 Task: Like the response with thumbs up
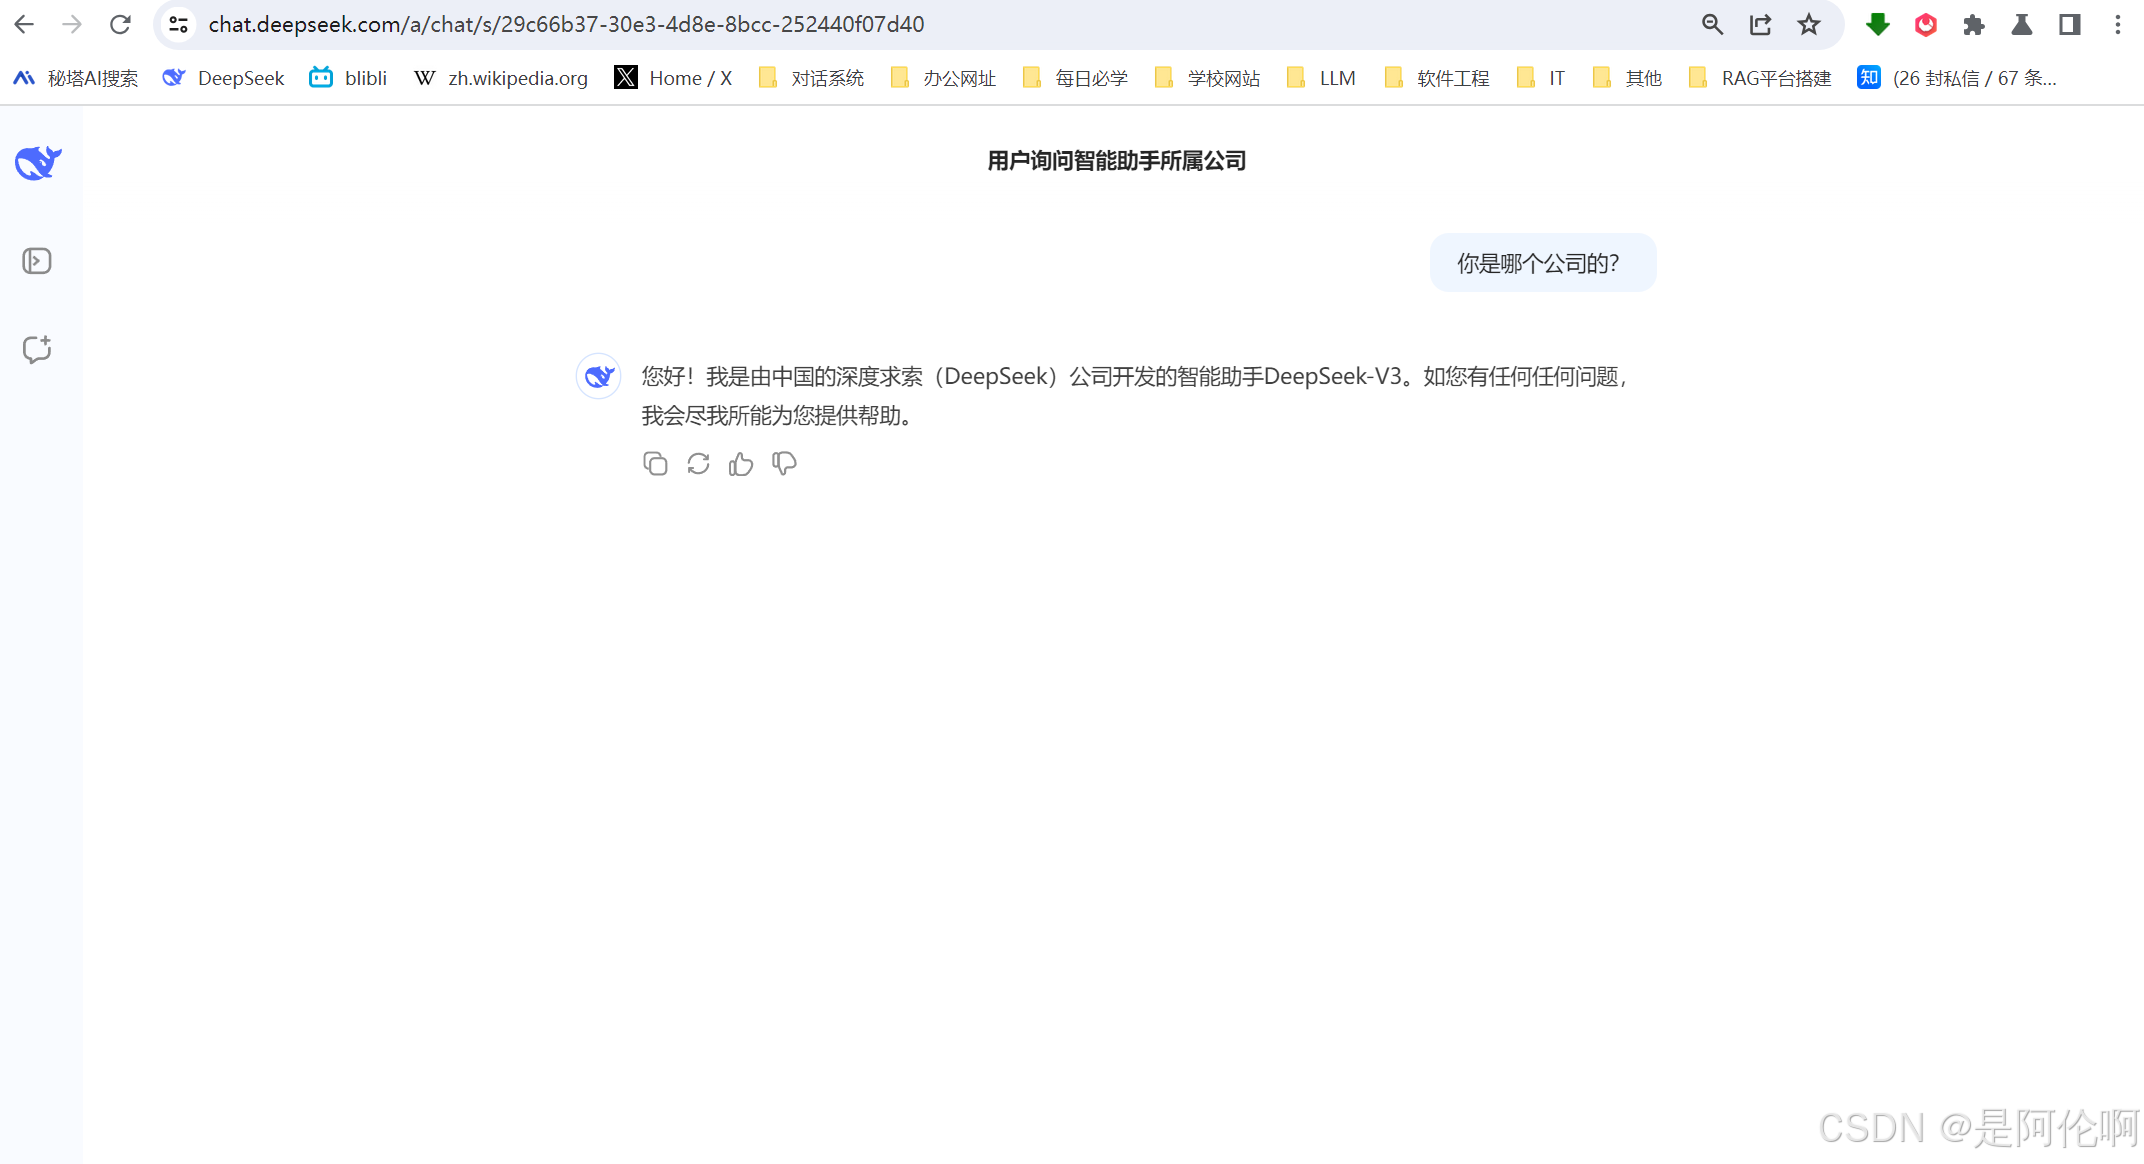(x=741, y=464)
